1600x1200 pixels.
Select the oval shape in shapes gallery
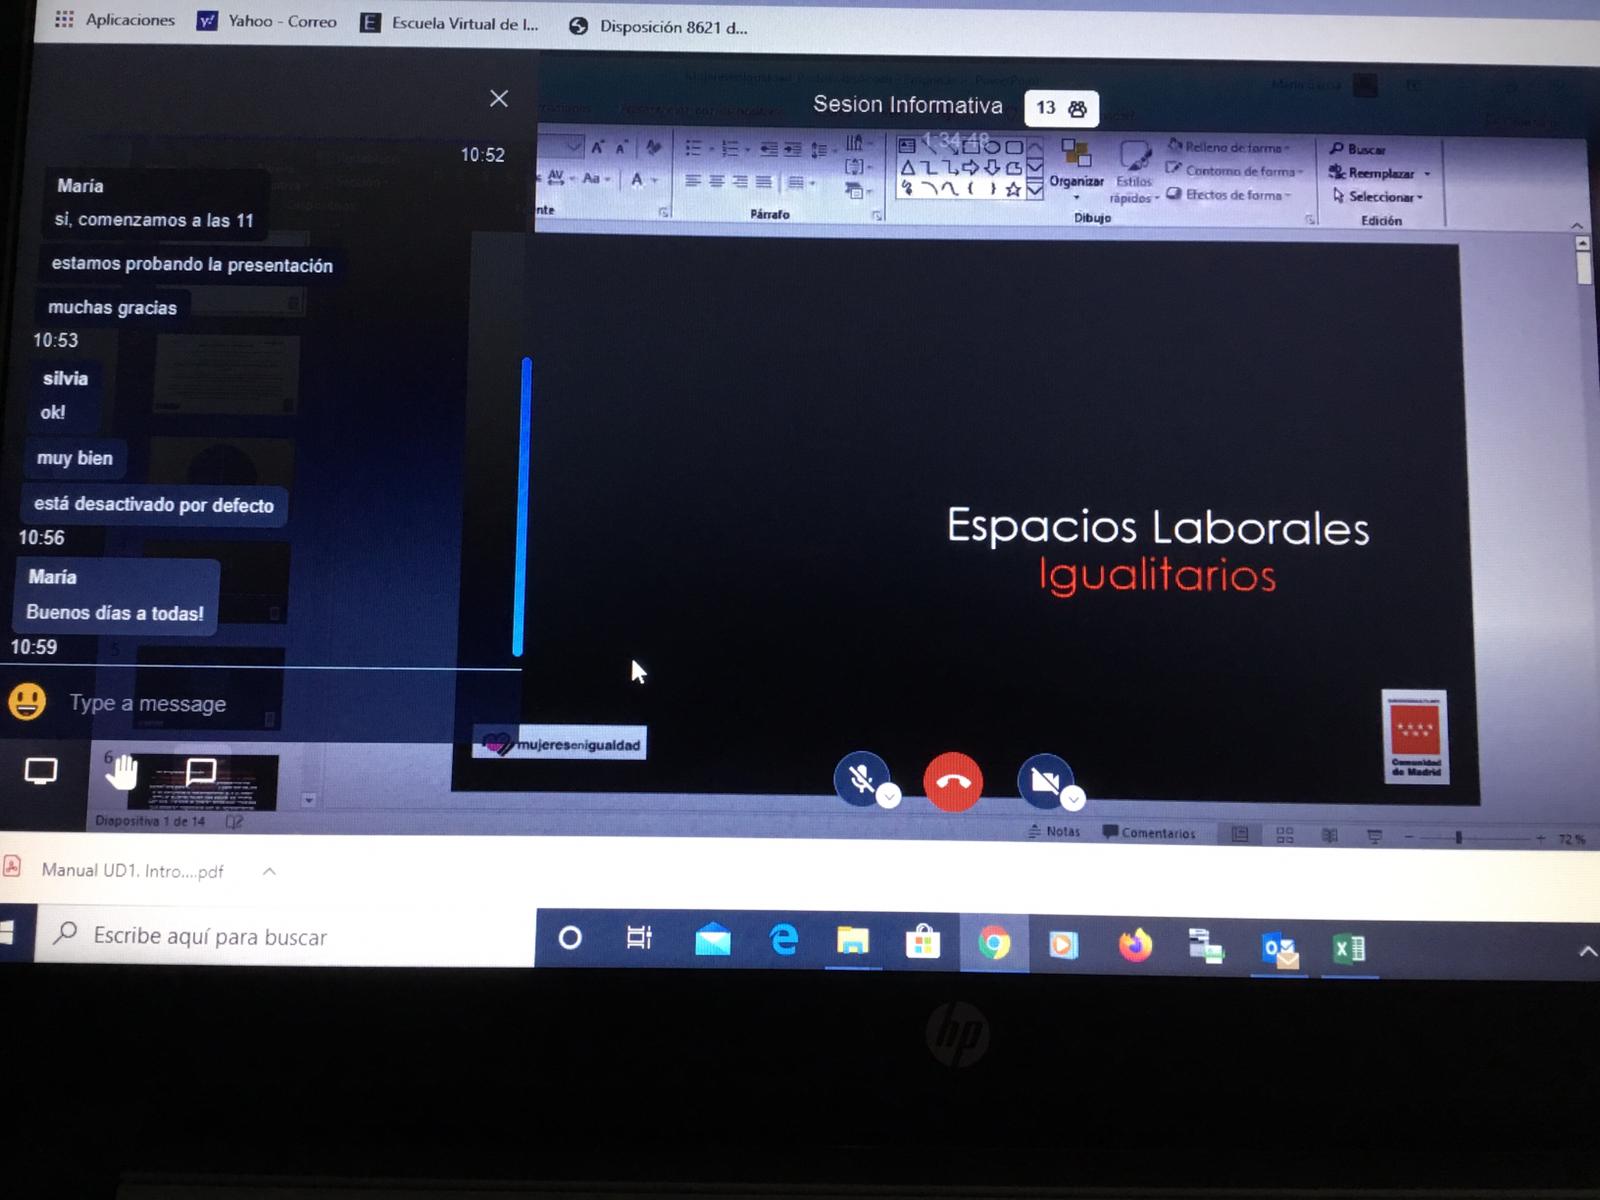coord(992,146)
